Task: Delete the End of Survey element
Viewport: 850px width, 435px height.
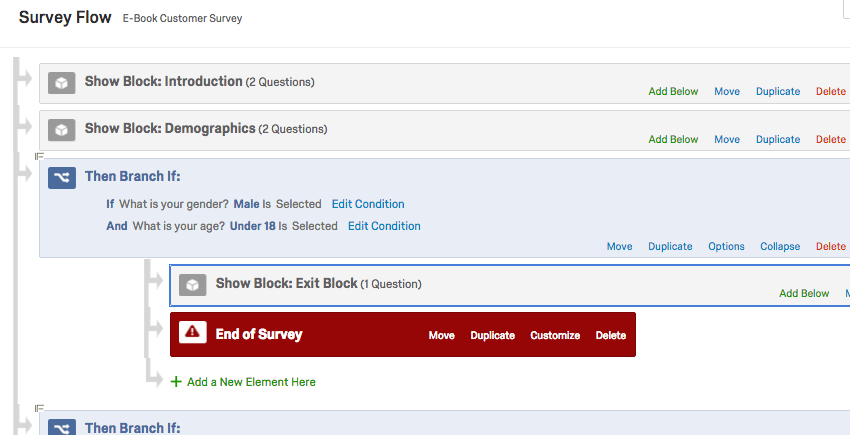Action: coord(611,336)
